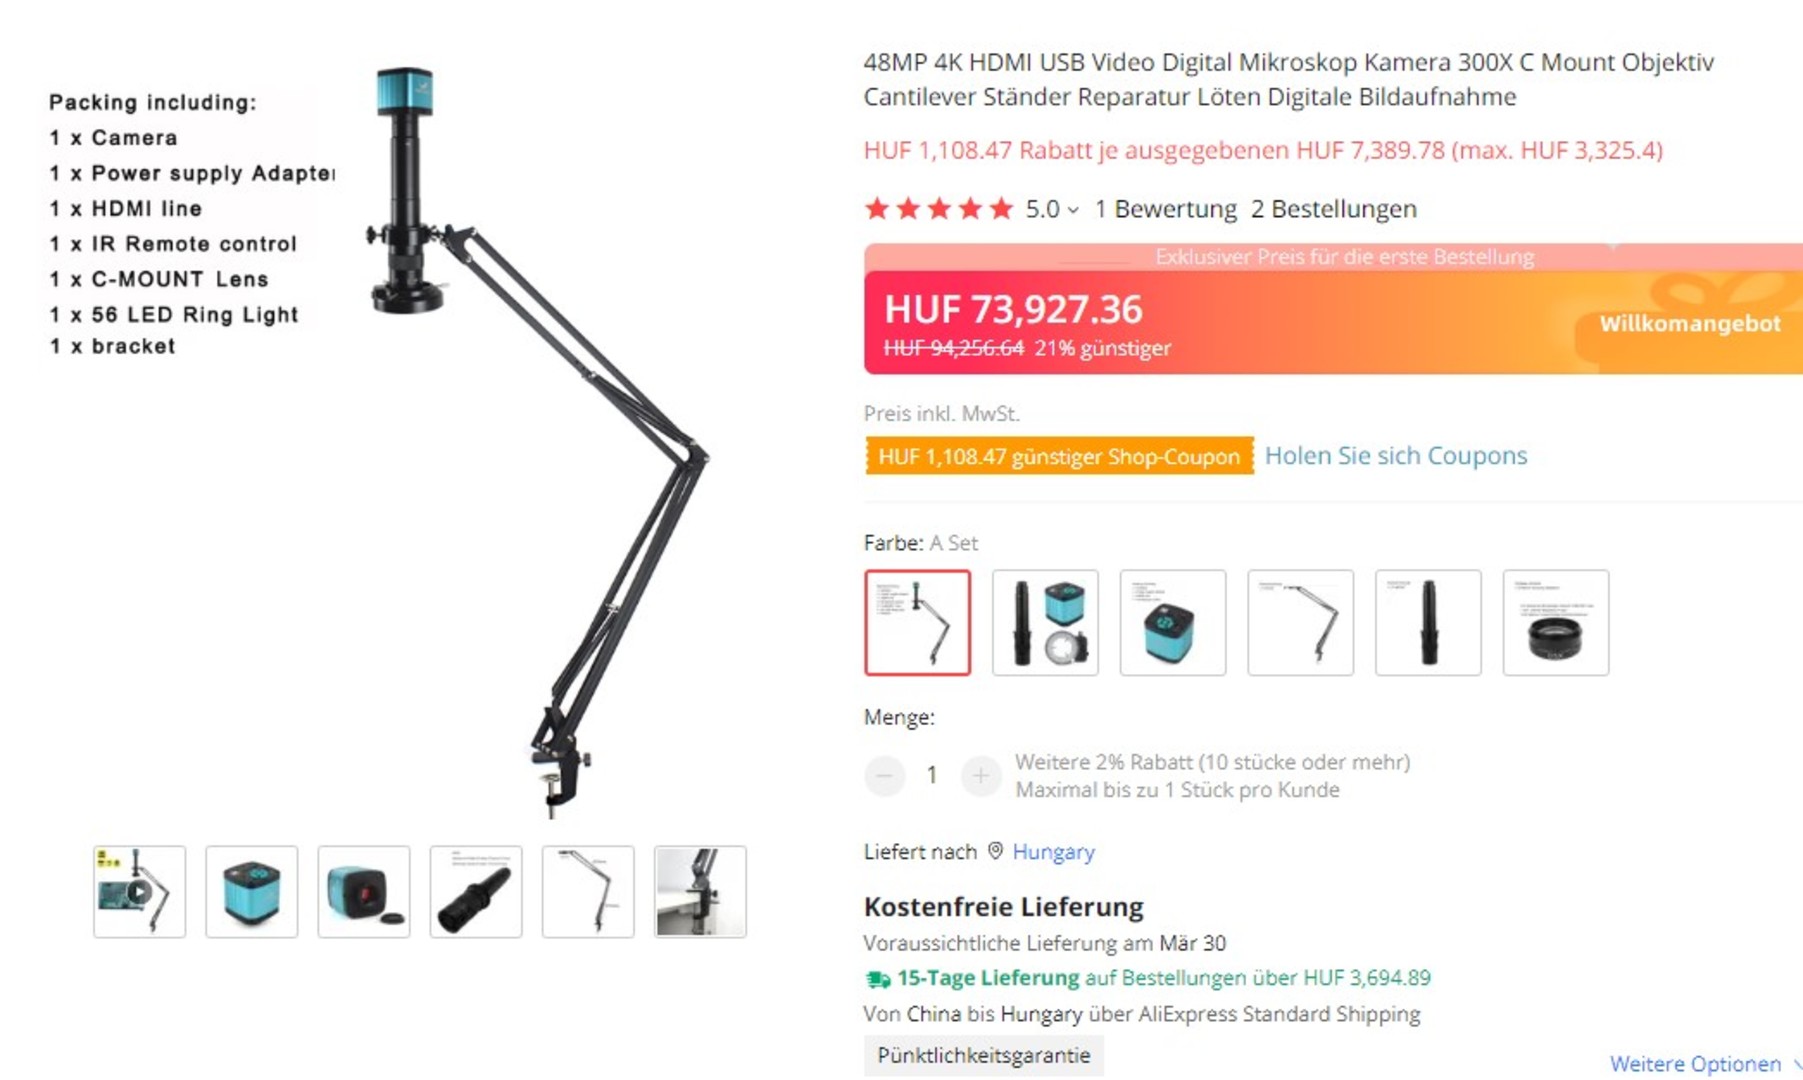Pick the lens, camera and ring light variant

pyautogui.click(x=1045, y=622)
